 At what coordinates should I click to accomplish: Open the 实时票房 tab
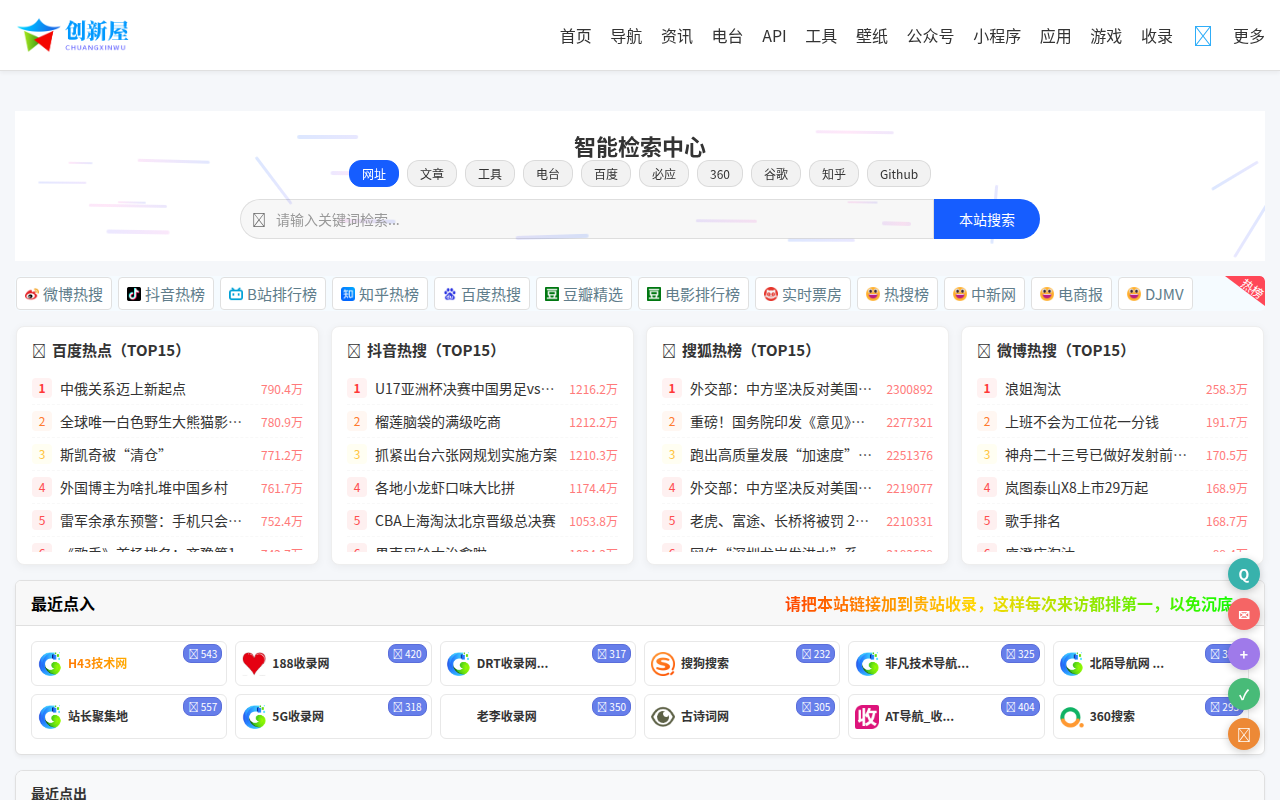[803, 294]
